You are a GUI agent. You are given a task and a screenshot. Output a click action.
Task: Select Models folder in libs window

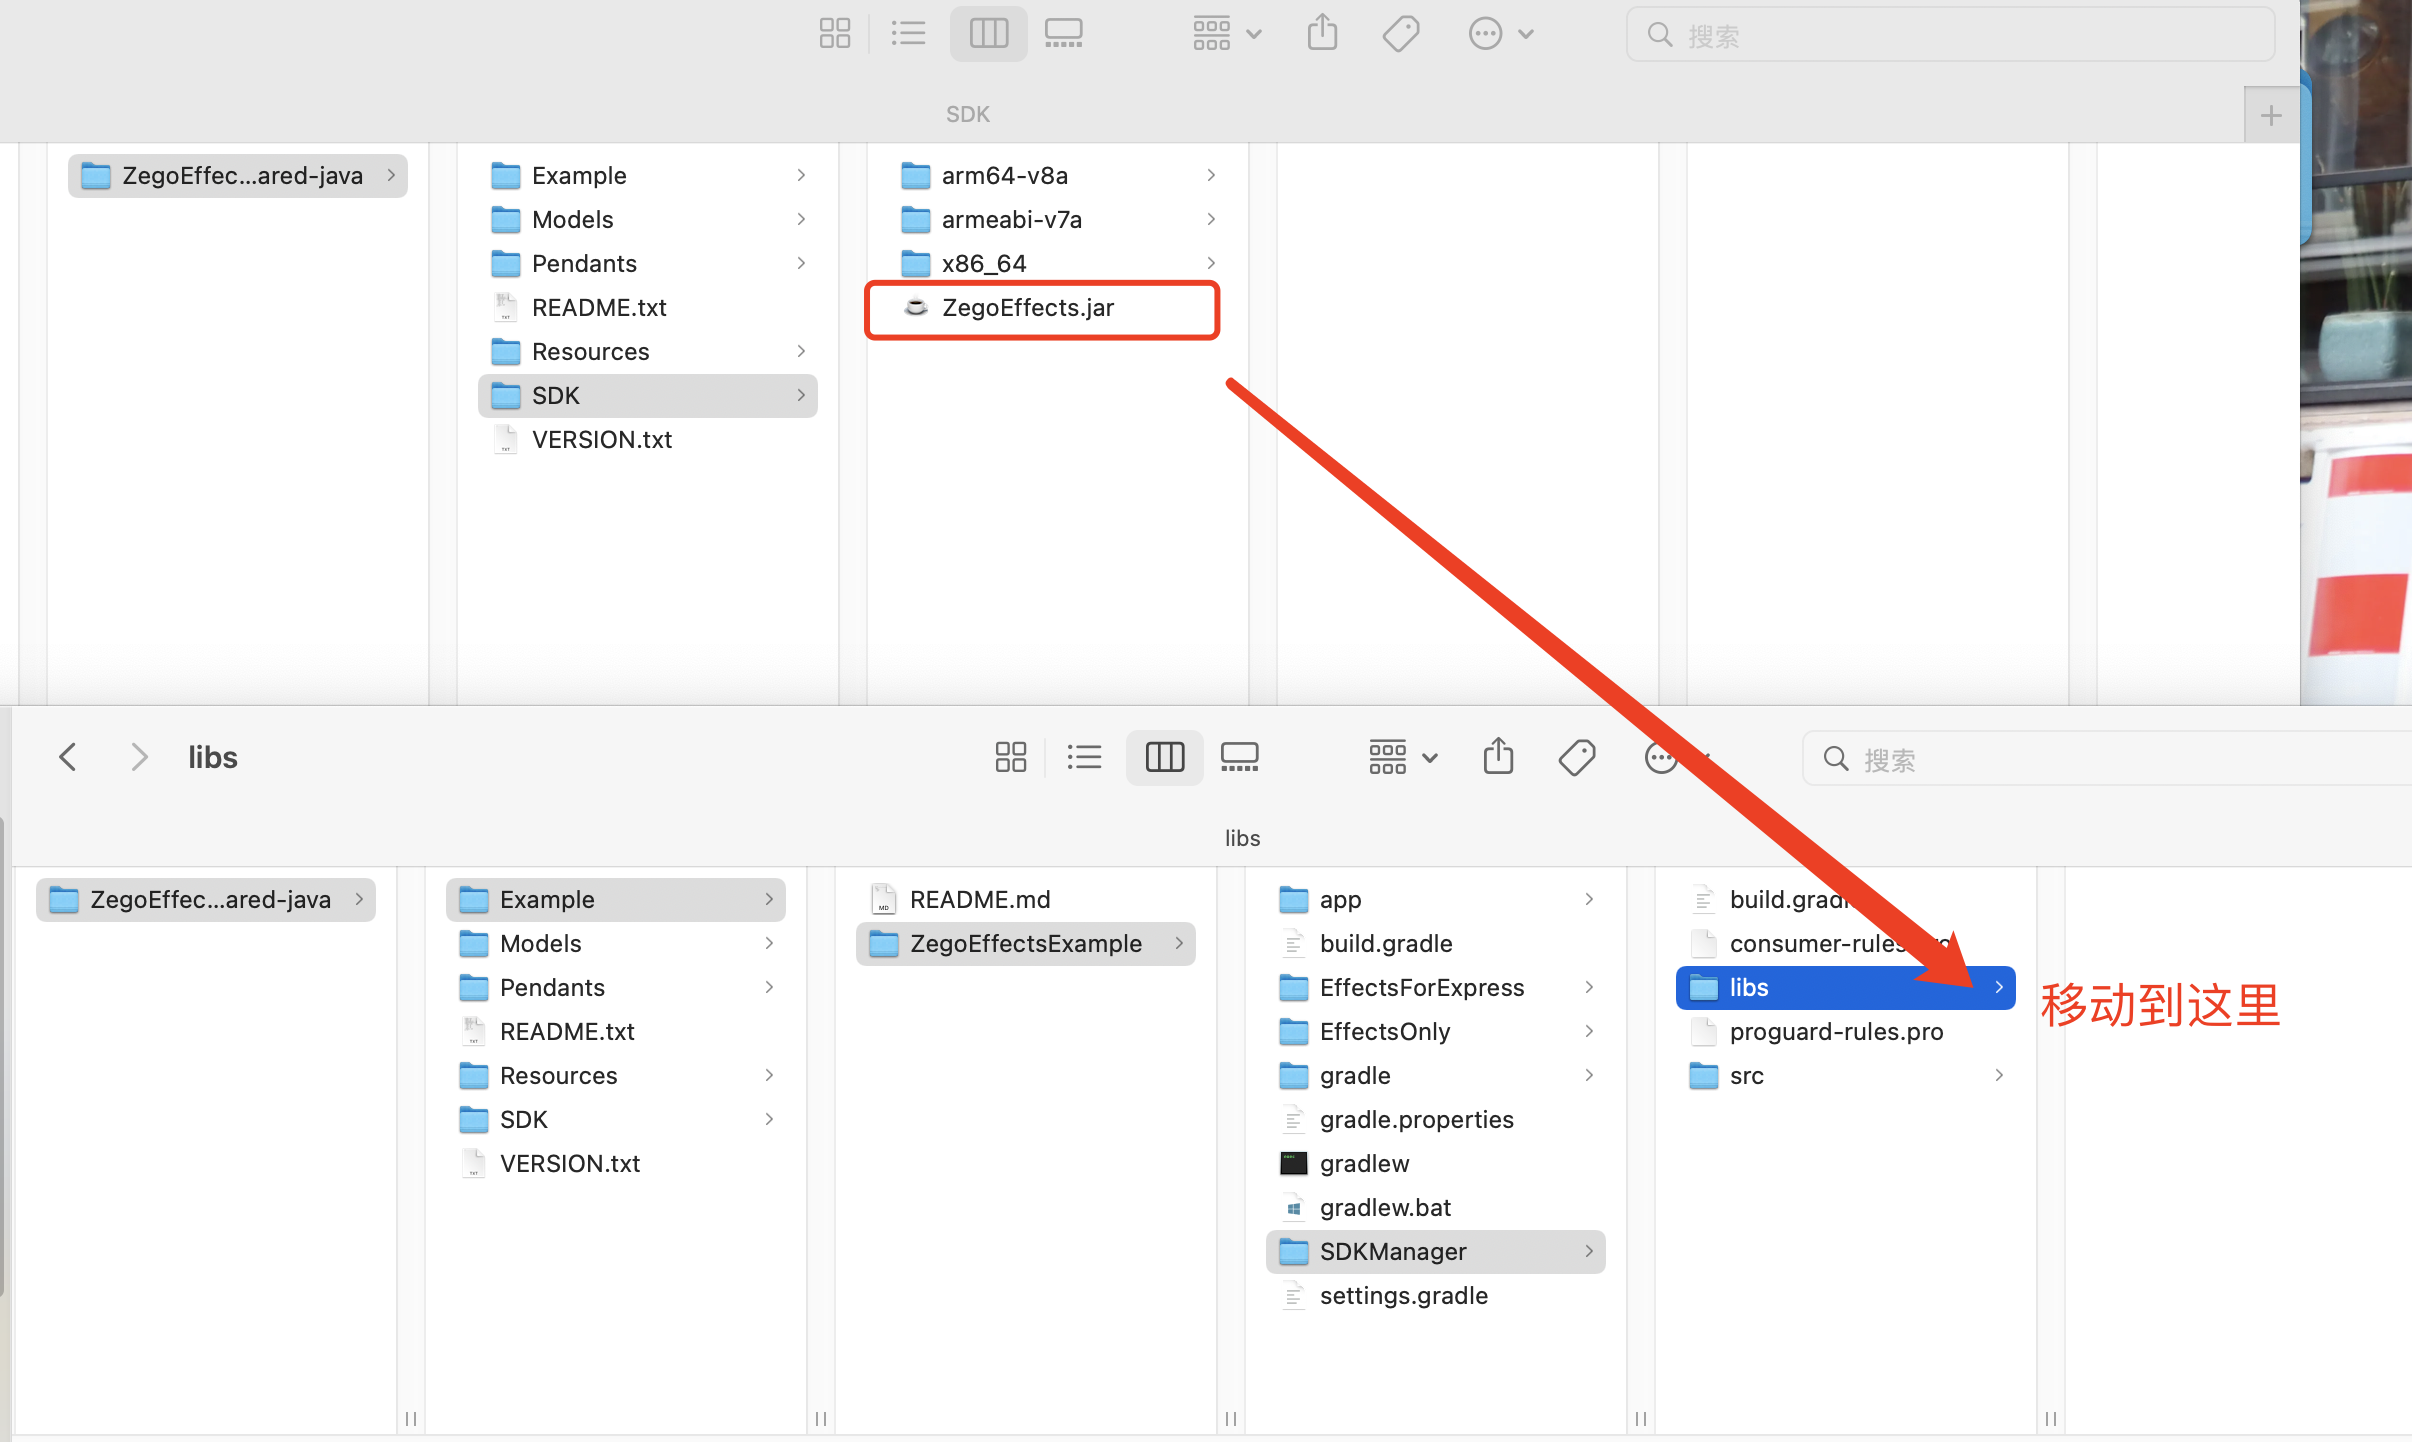[x=616, y=944]
